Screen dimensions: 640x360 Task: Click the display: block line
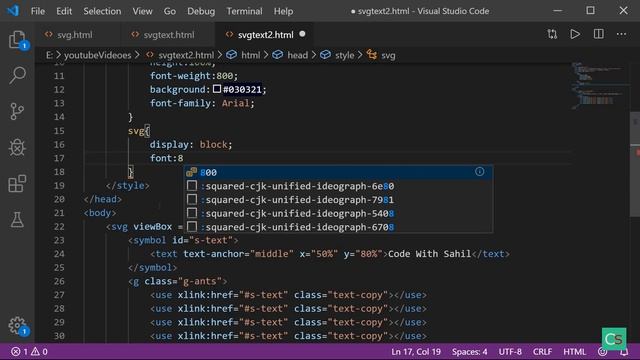(x=191, y=144)
